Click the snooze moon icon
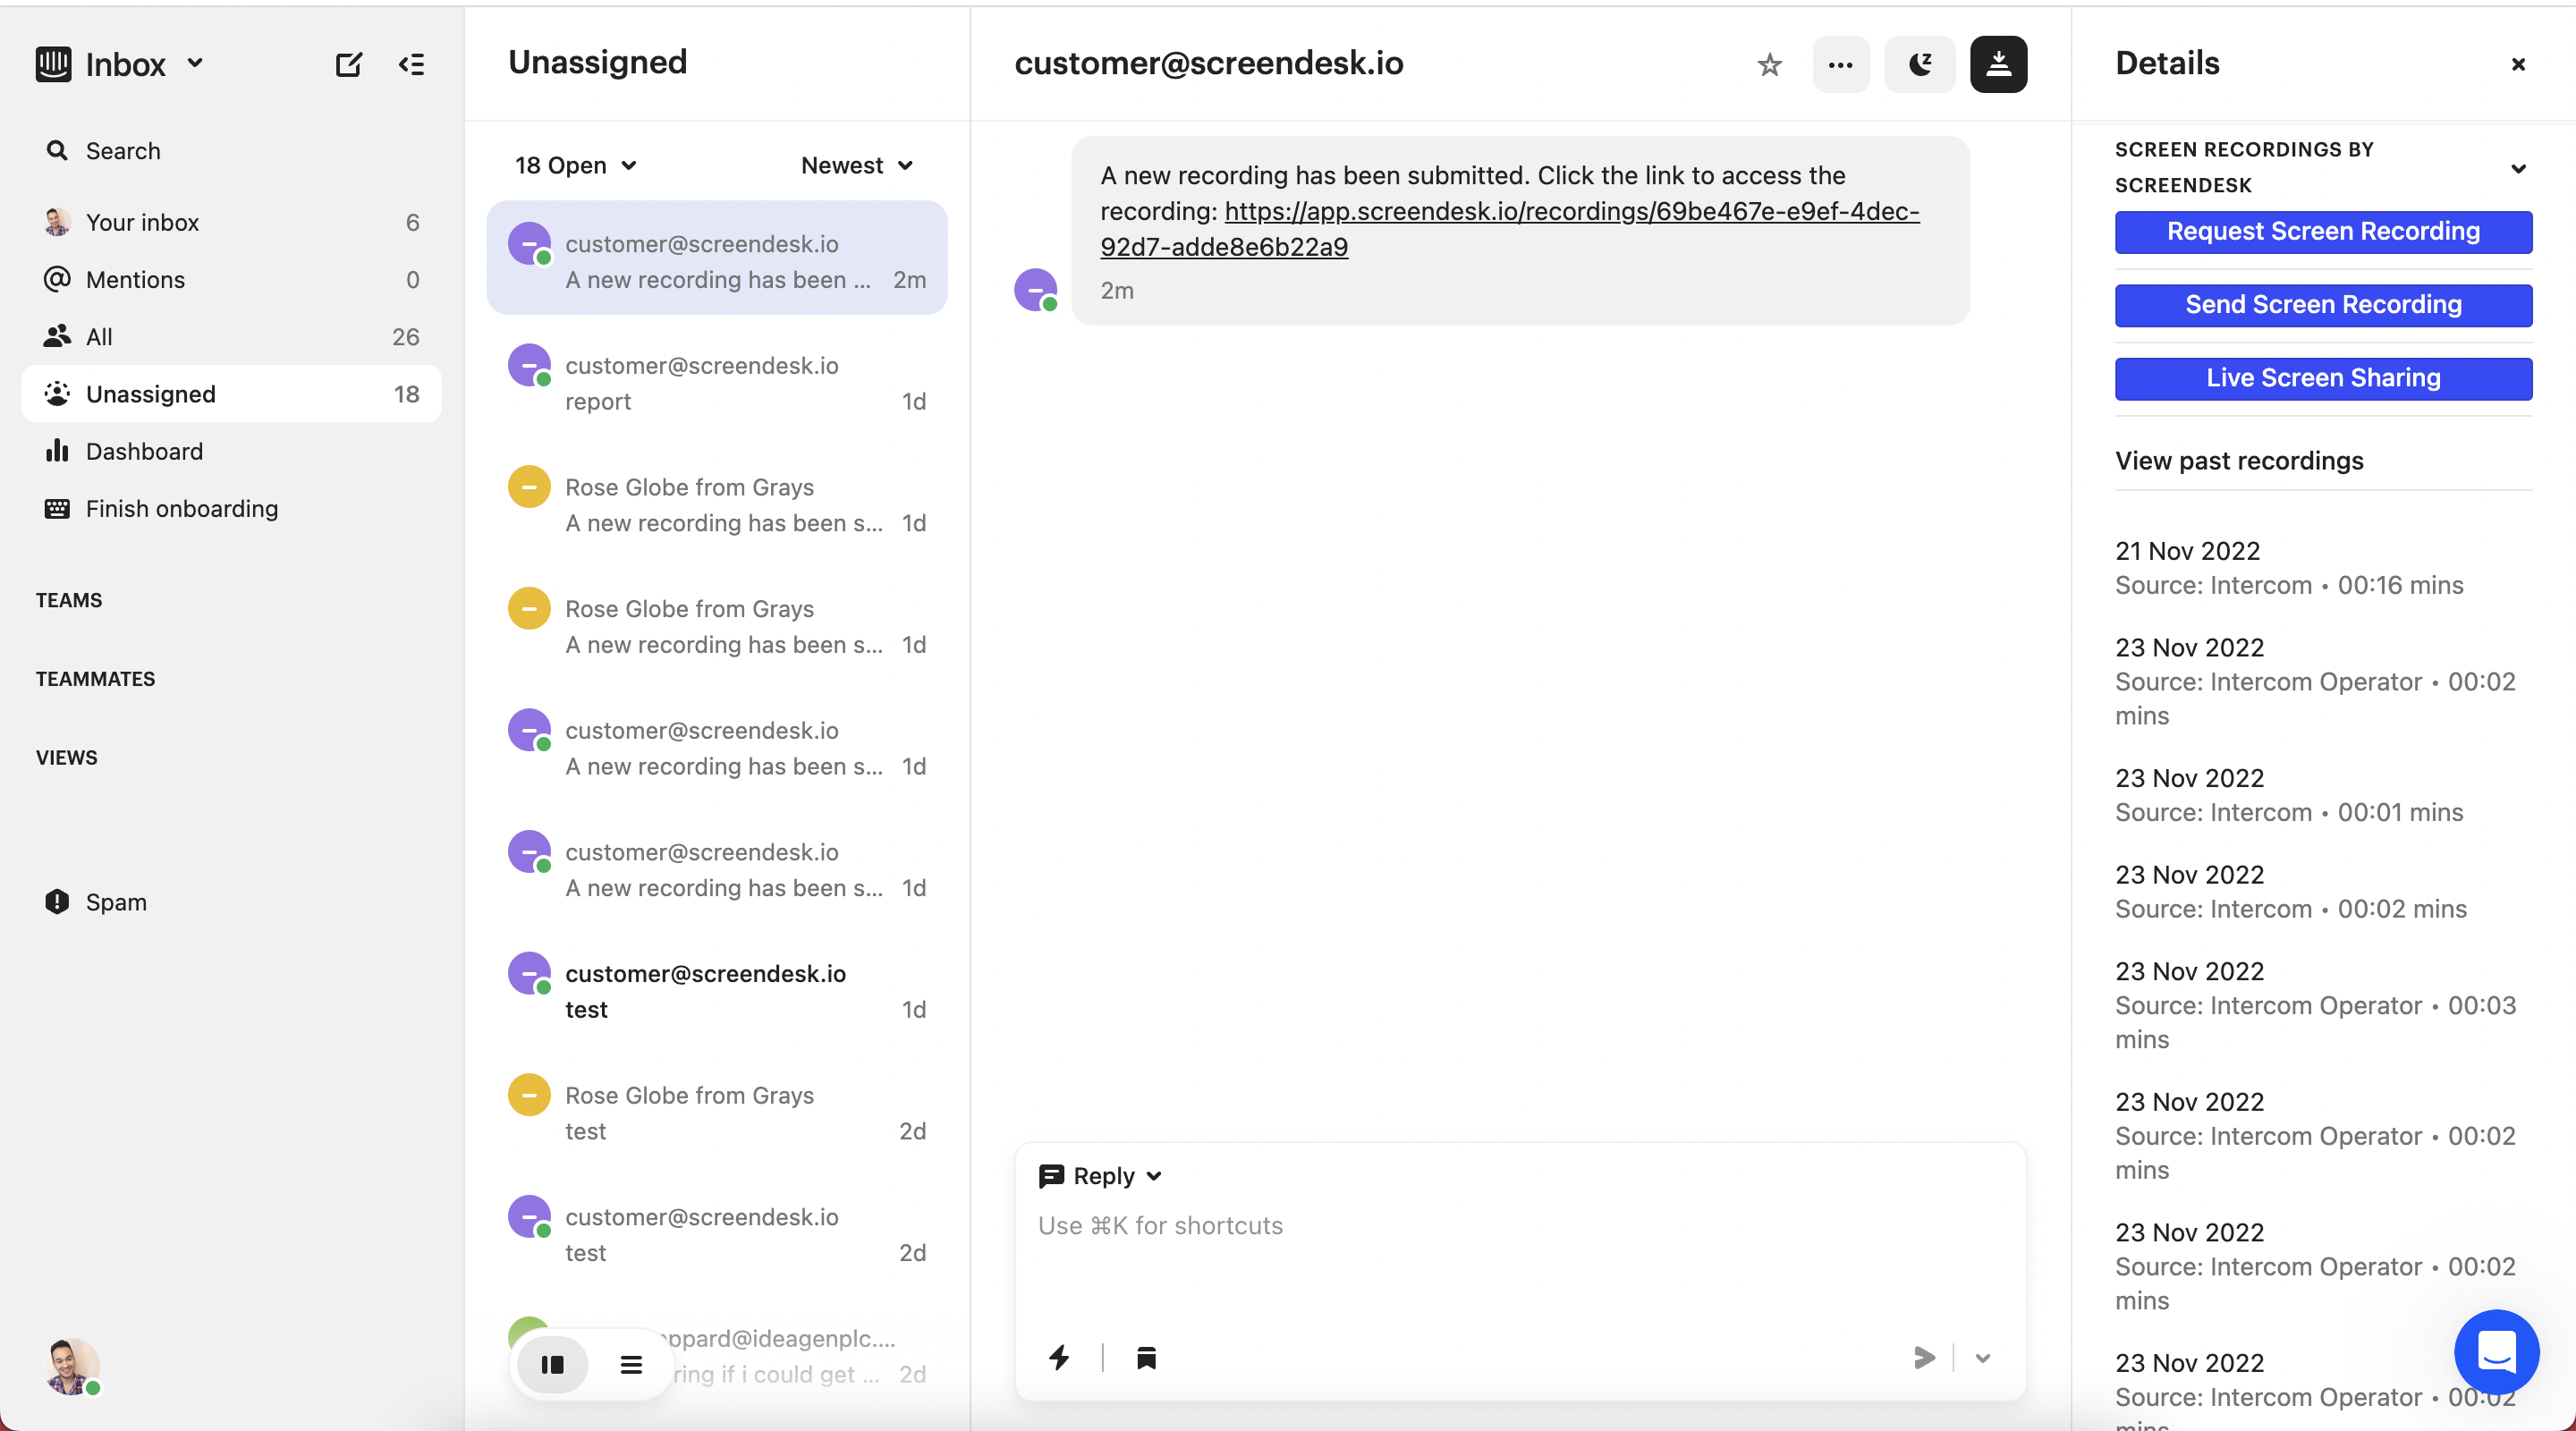 [x=1919, y=65]
